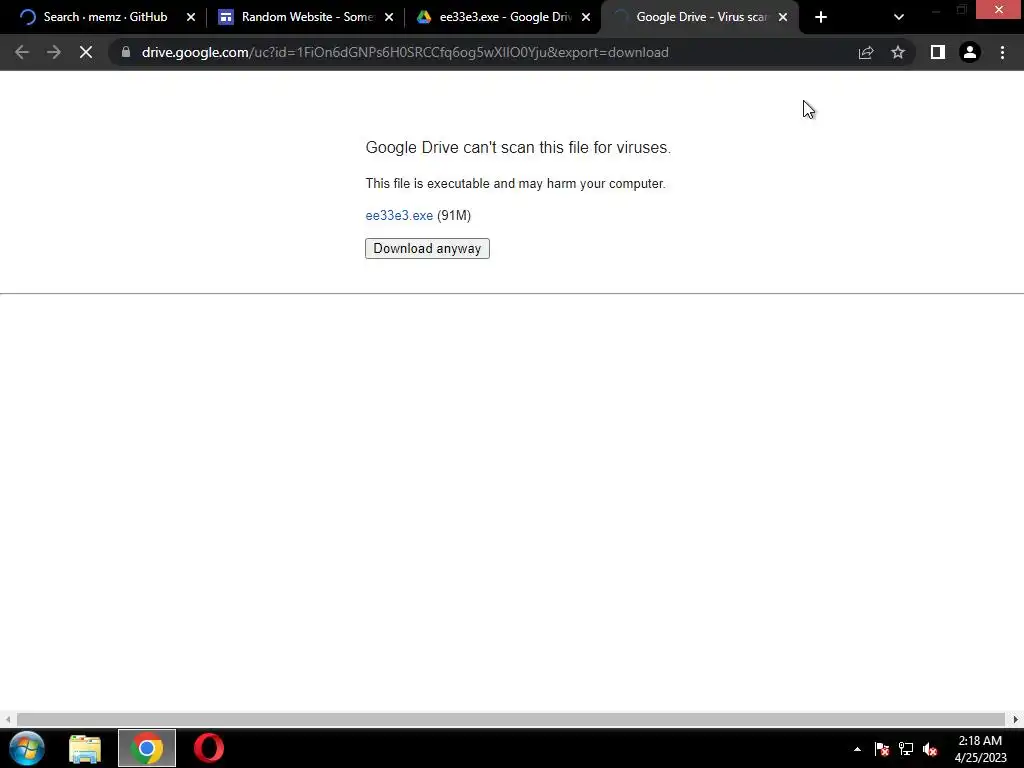This screenshot has height=768, width=1024.
Task: Open Windows Explorer from taskbar
Action: 85,748
